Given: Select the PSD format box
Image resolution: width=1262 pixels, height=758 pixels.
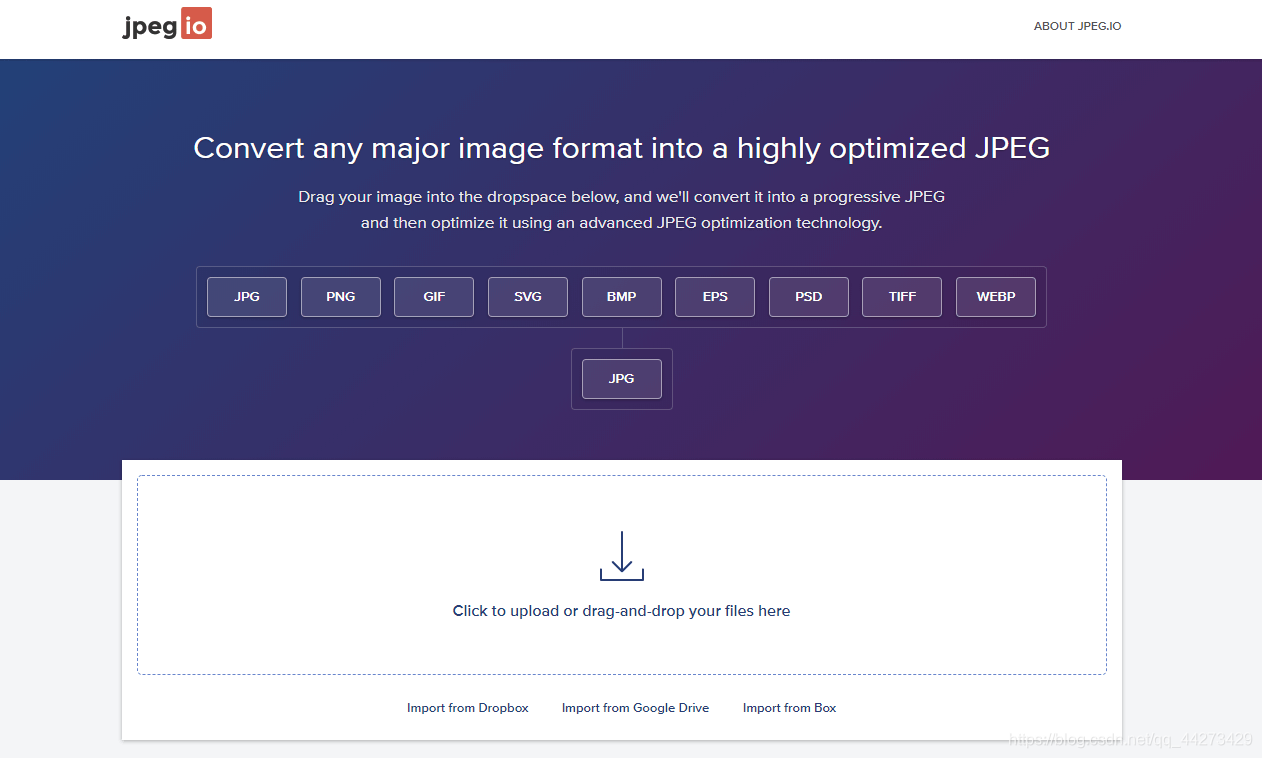Looking at the screenshot, I should 809,297.
